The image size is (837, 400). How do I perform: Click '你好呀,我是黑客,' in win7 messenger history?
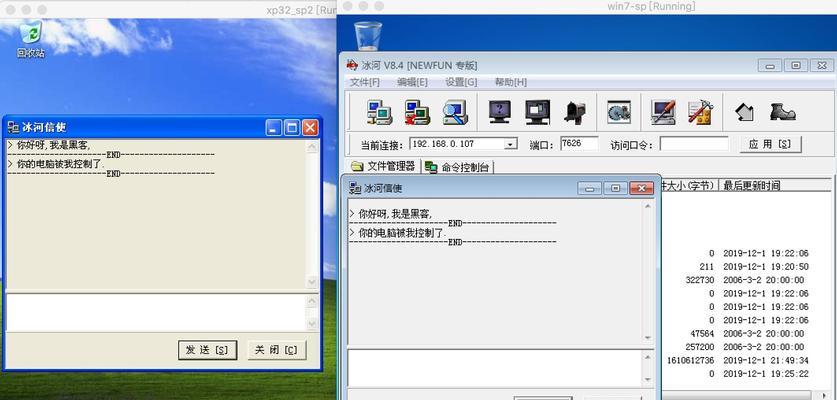(395, 214)
